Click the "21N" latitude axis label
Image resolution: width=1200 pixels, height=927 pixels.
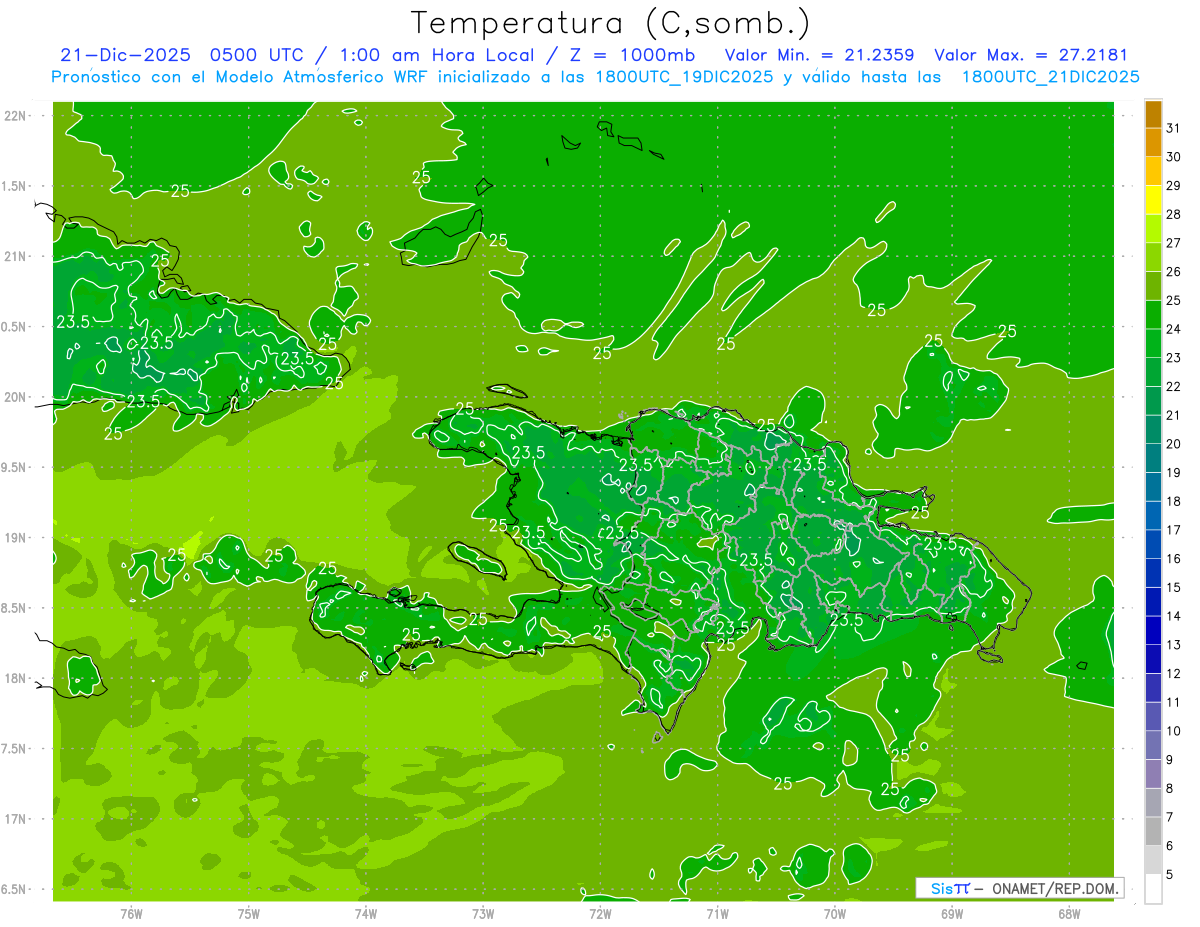[x=16, y=257]
